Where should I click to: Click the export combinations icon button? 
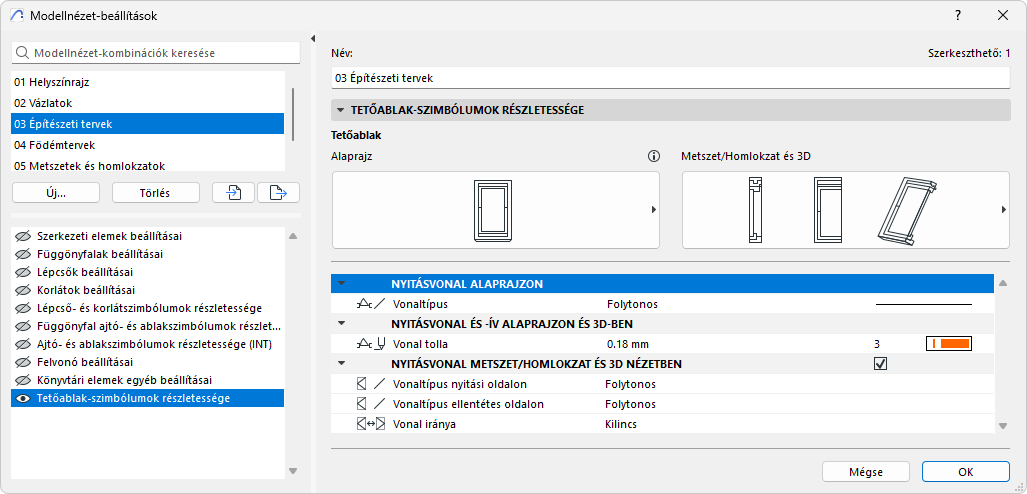(x=278, y=193)
